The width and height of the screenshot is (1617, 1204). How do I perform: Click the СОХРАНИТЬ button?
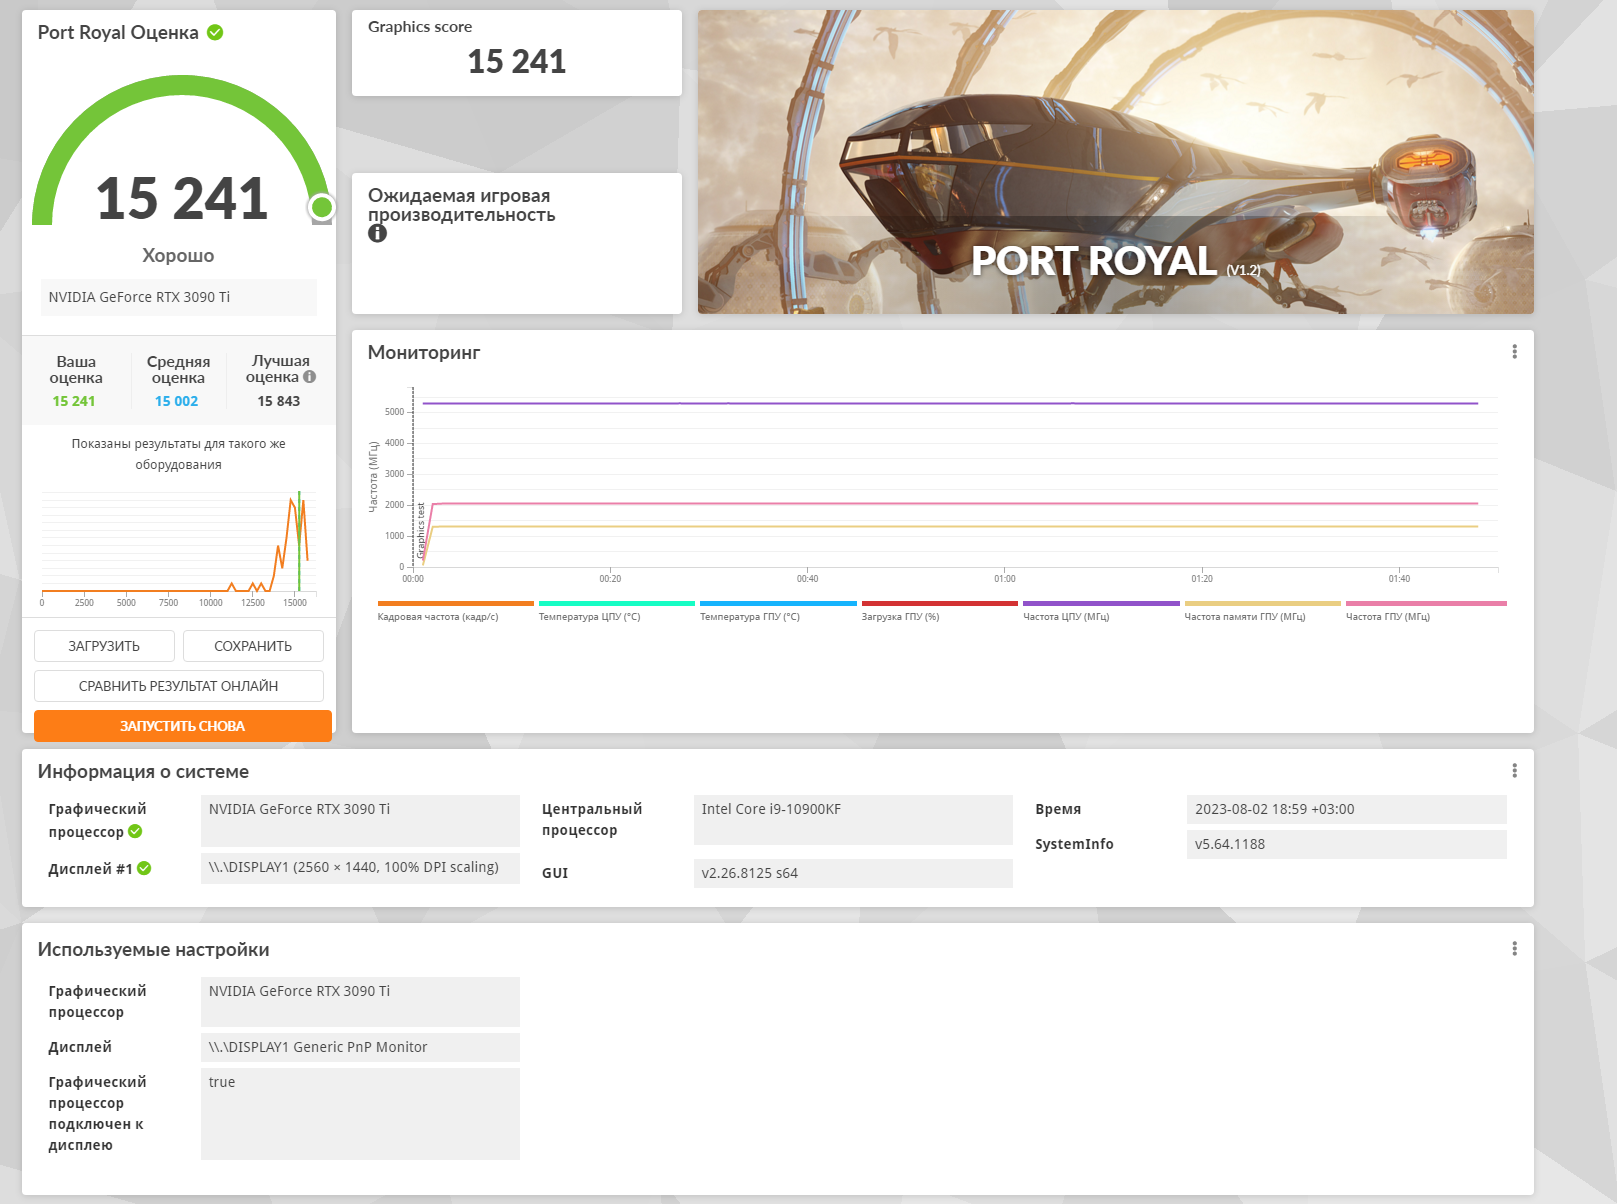253,646
